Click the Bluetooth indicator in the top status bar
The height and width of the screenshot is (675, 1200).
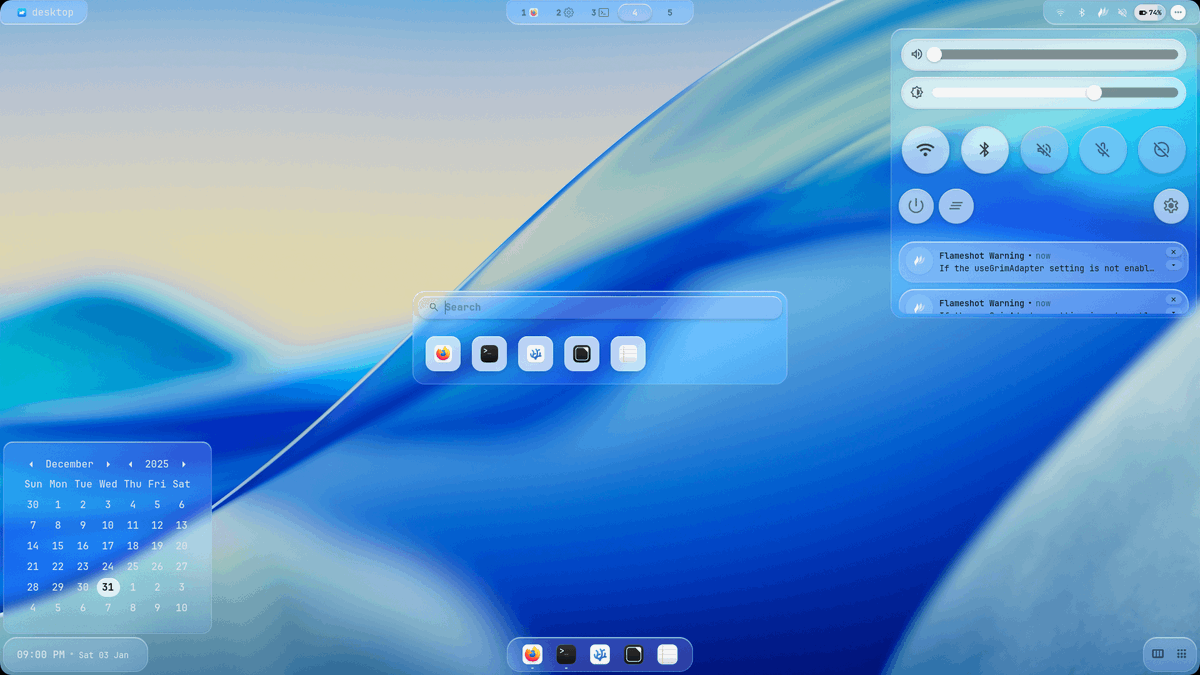coord(1081,13)
